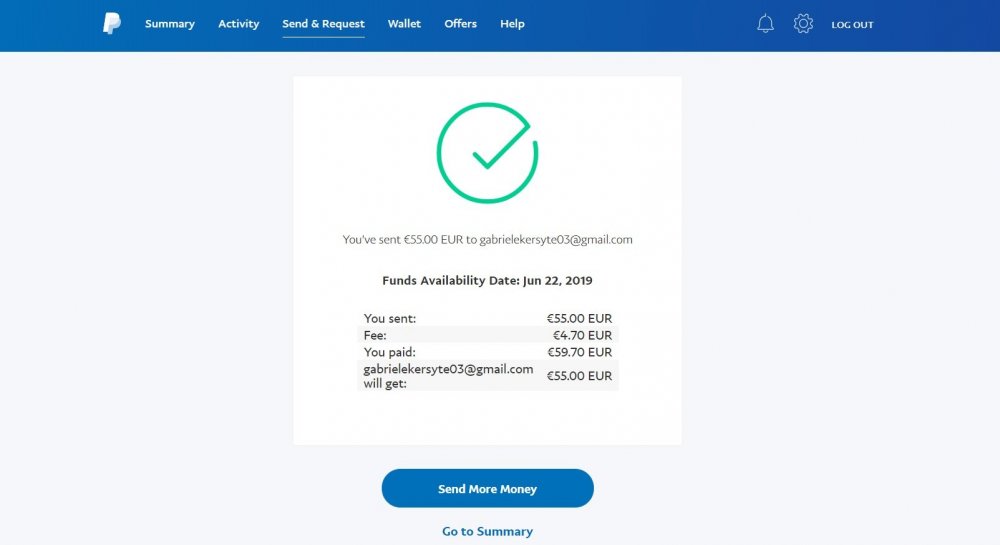
Task: Click the "You sent:" row label
Action: point(390,319)
